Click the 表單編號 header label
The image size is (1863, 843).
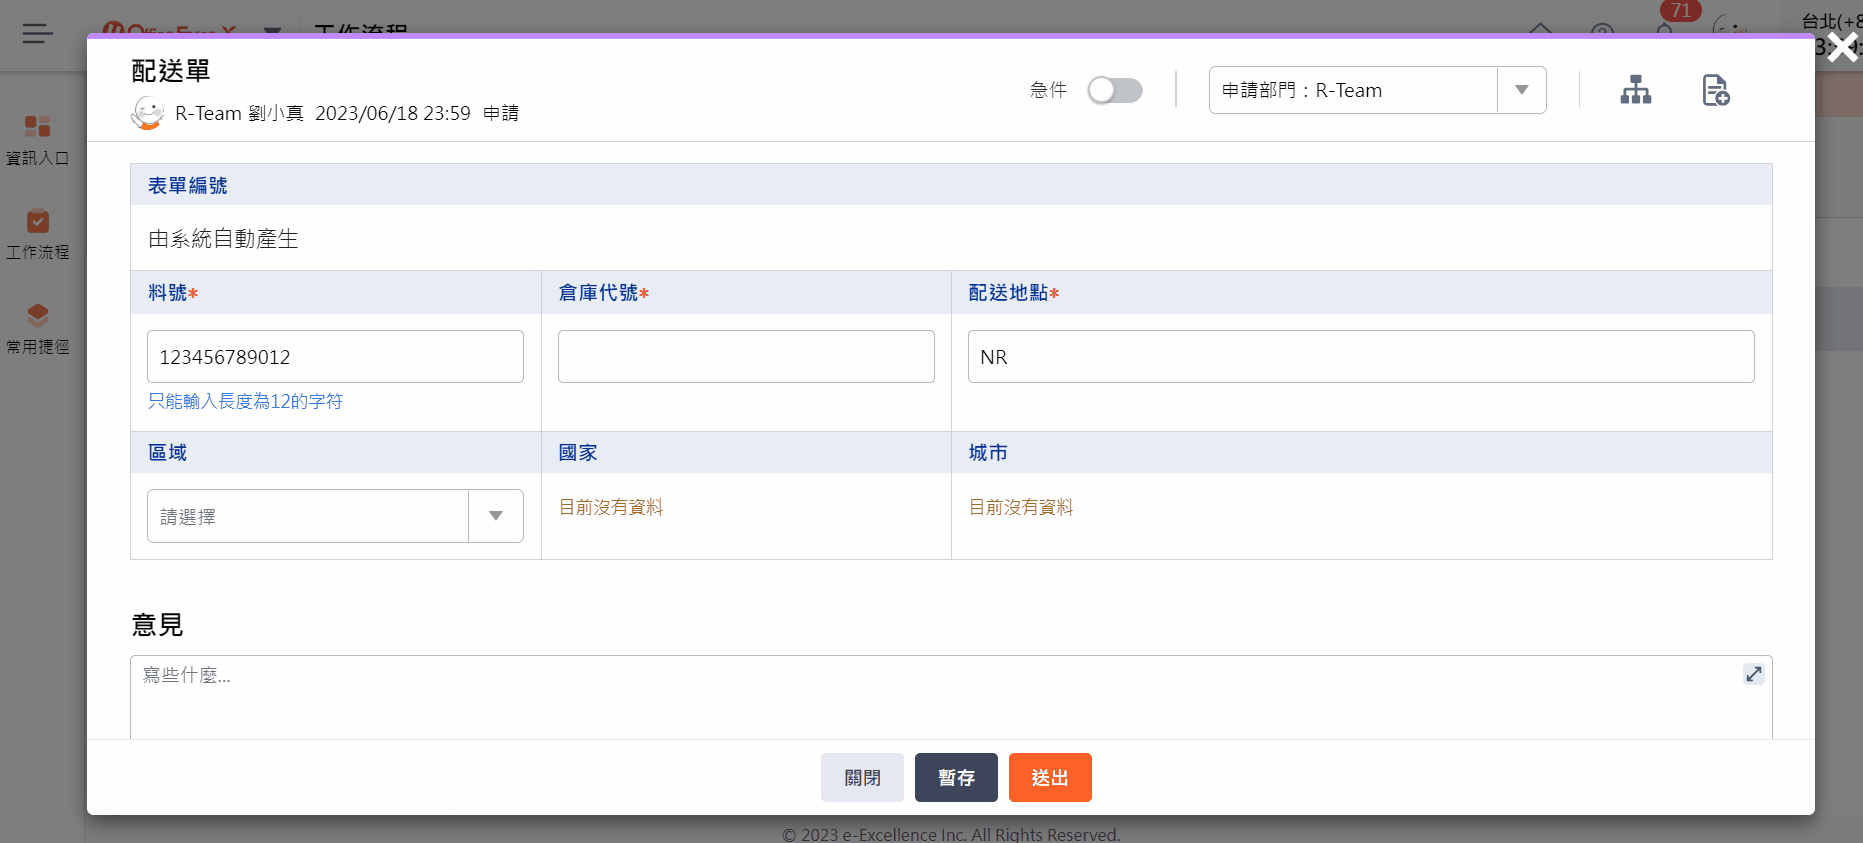[188, 186]
